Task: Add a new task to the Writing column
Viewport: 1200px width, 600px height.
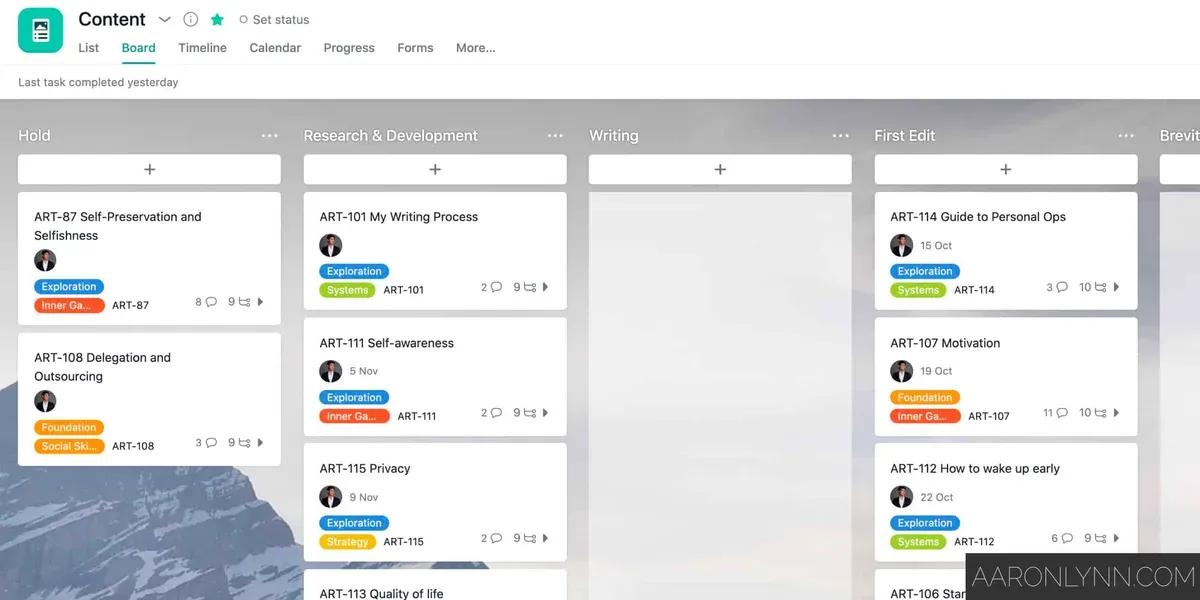Action: (x=719, y=168)
